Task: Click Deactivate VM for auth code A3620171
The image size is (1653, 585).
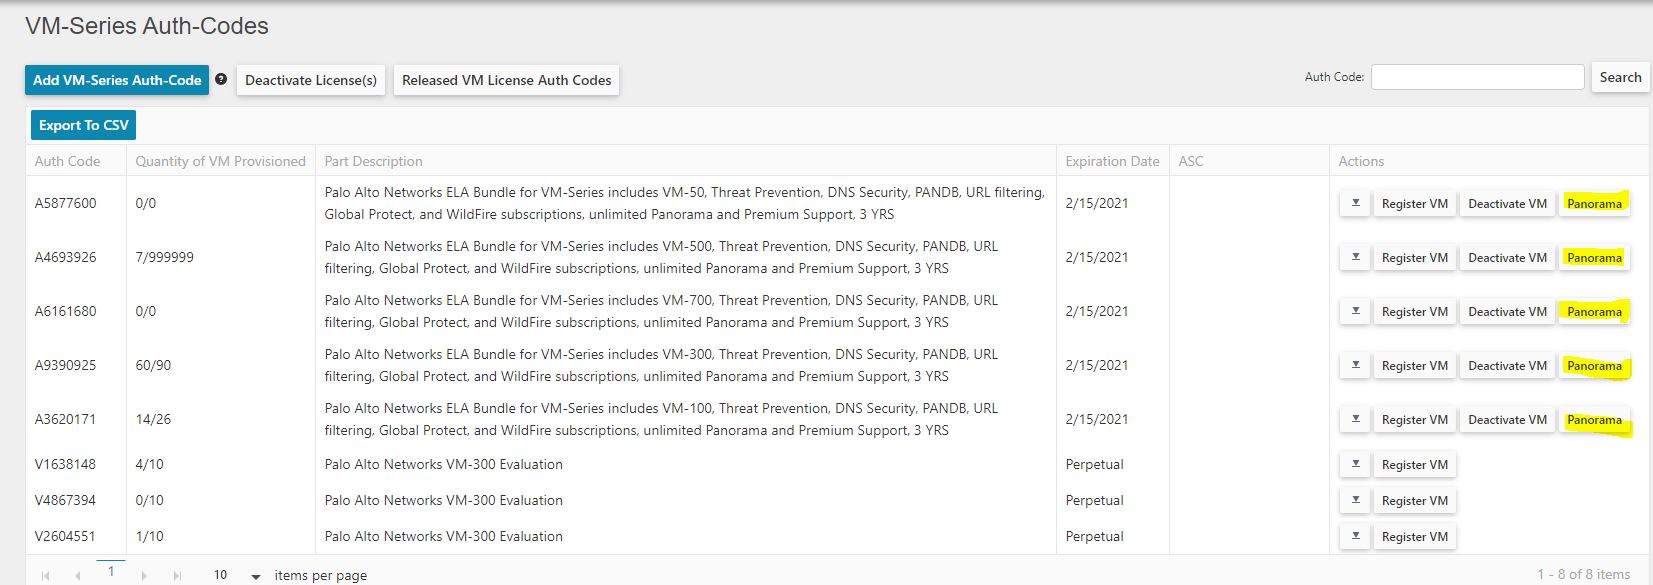Action: pos(1507,420)
